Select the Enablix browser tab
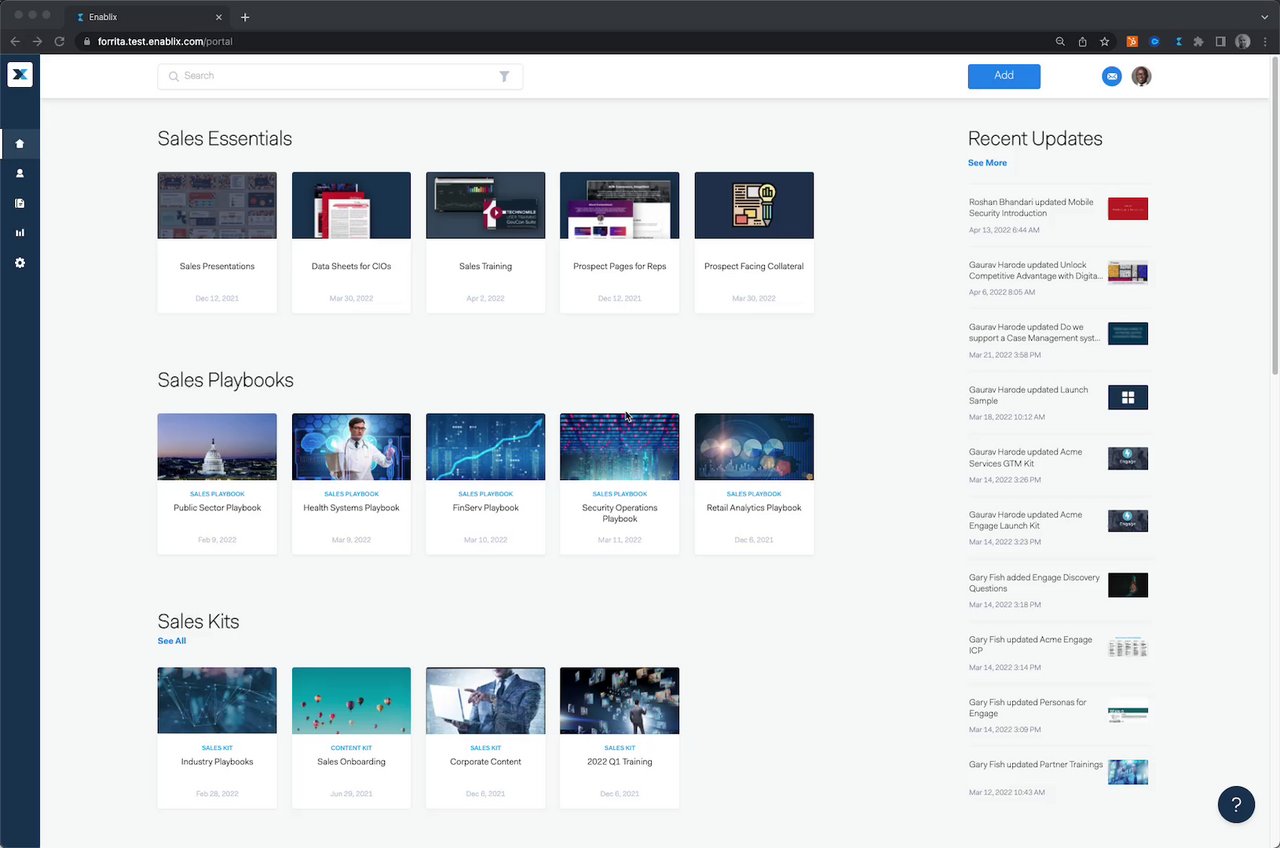1280x848 pixels. [x=150, y=17]
